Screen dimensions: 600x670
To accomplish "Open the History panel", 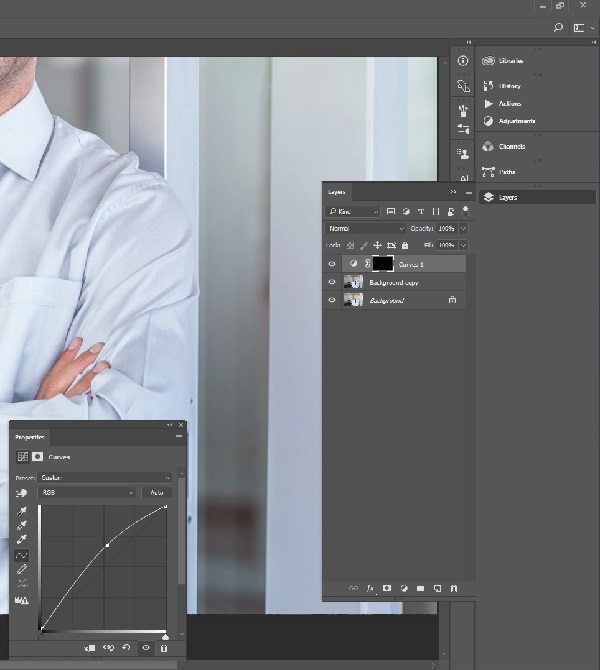I will pos(510,86).
